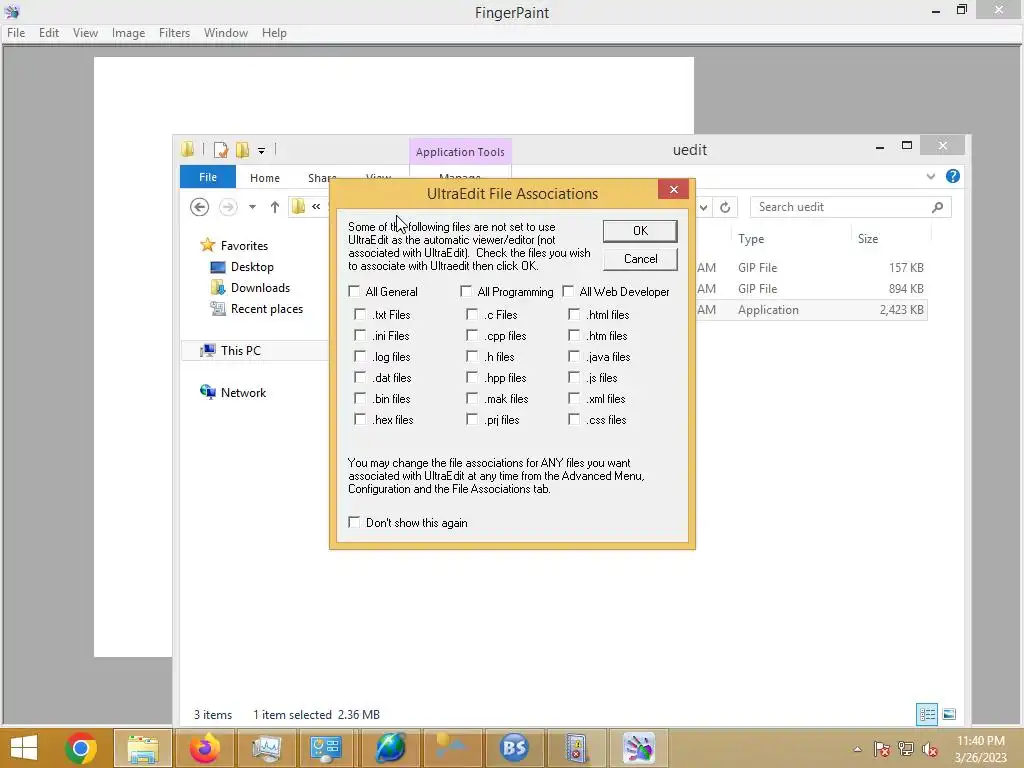Switch to large icons view
The height and width of the screenshot is (768, 1024).
950,714
